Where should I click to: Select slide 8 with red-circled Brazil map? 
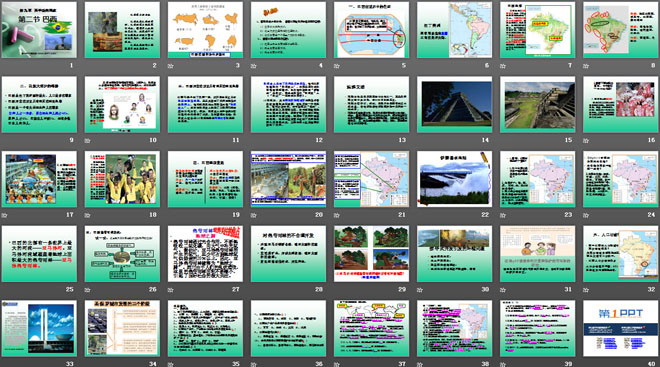click(621, 30)
